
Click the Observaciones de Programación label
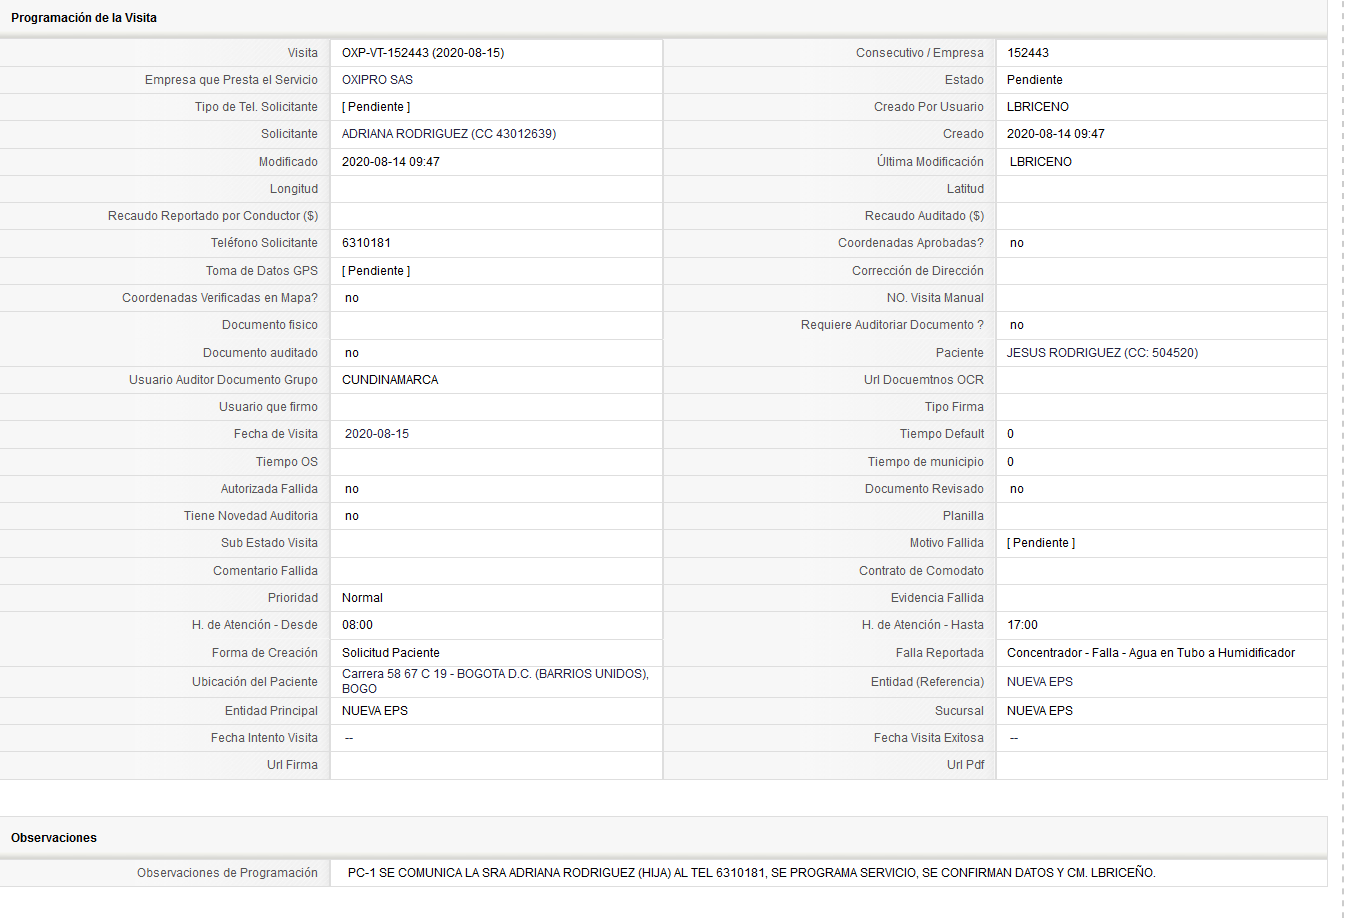click(x=227, y=873)
